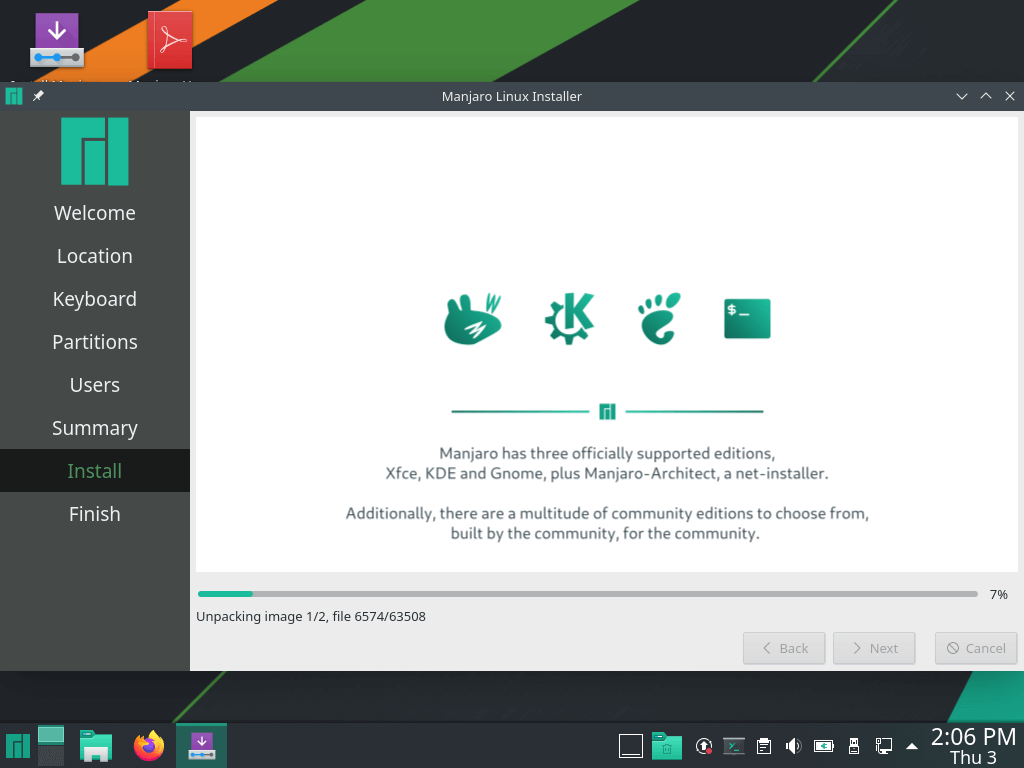Click the 7% installation progress bar
Screen dimensions: 1024x768
tap(588, 594)
